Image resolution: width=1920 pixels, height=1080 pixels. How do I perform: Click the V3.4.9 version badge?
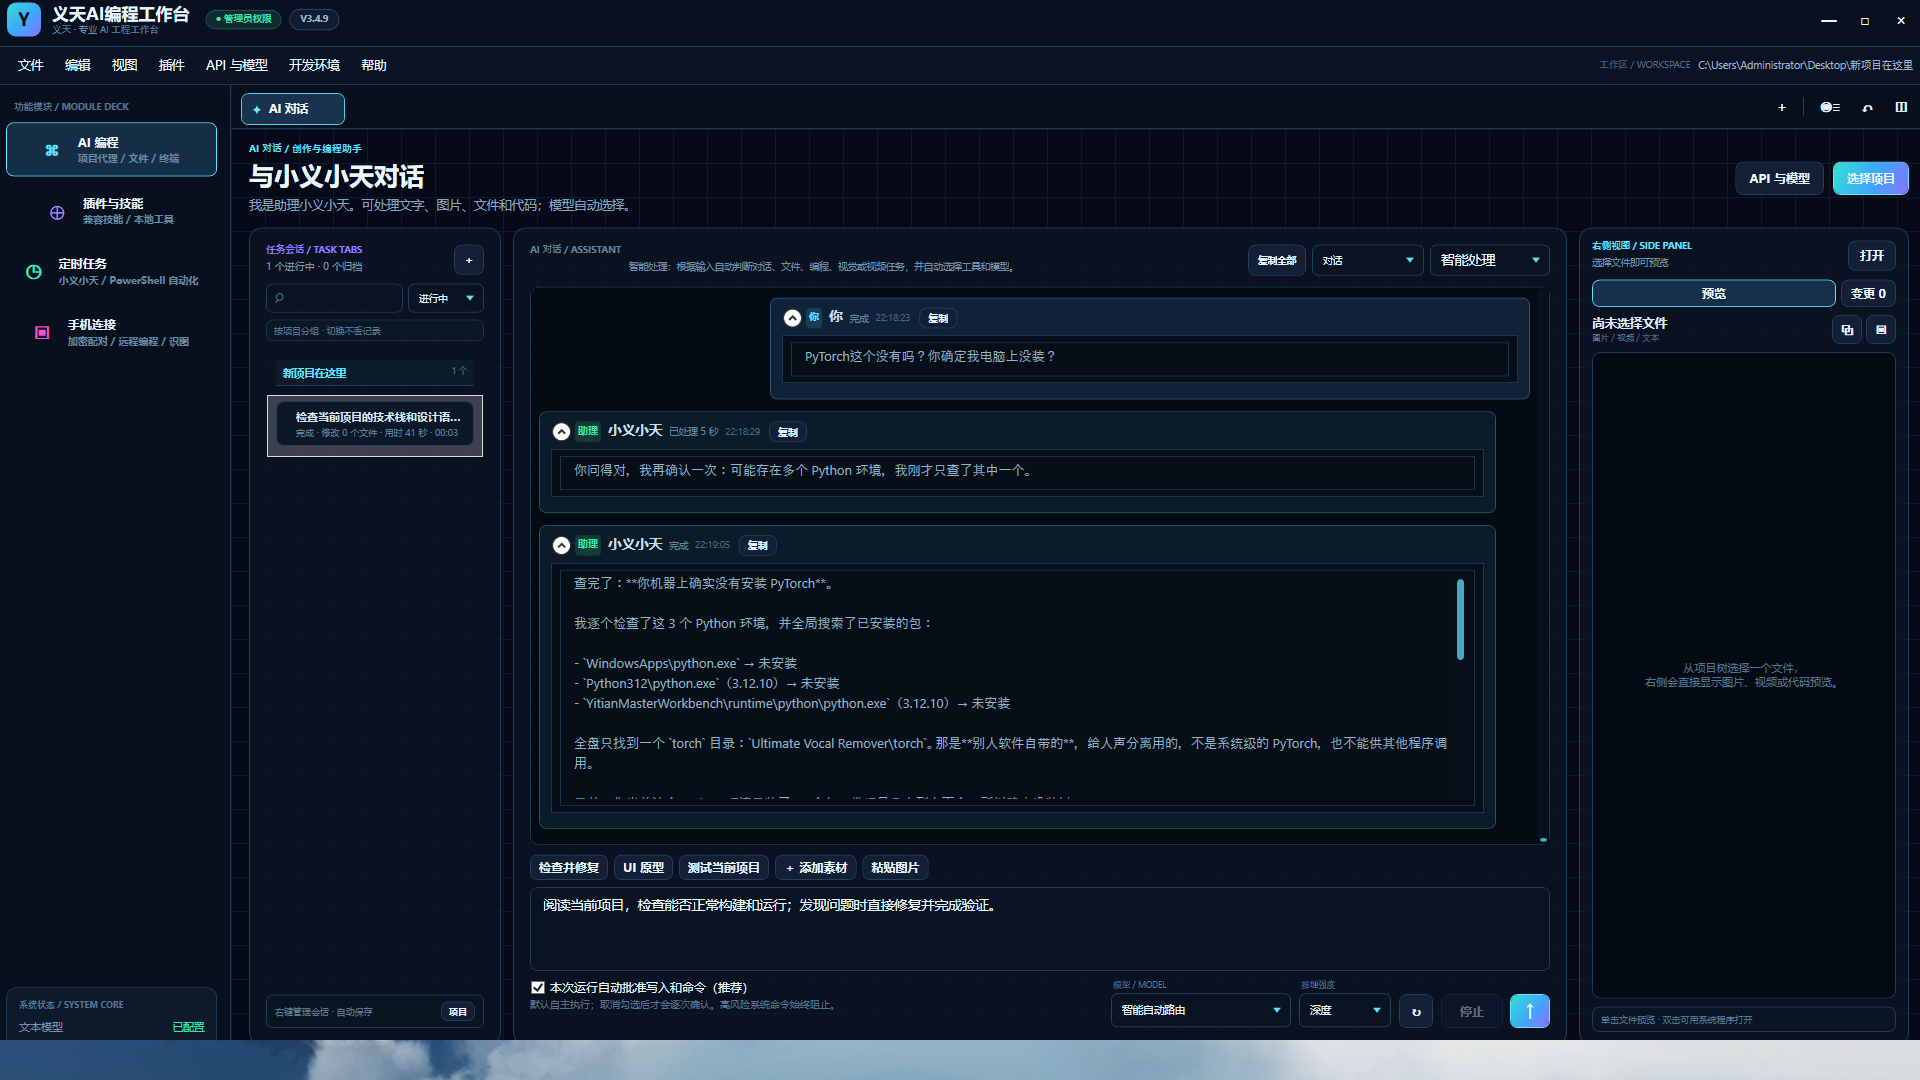pos(314,19)
